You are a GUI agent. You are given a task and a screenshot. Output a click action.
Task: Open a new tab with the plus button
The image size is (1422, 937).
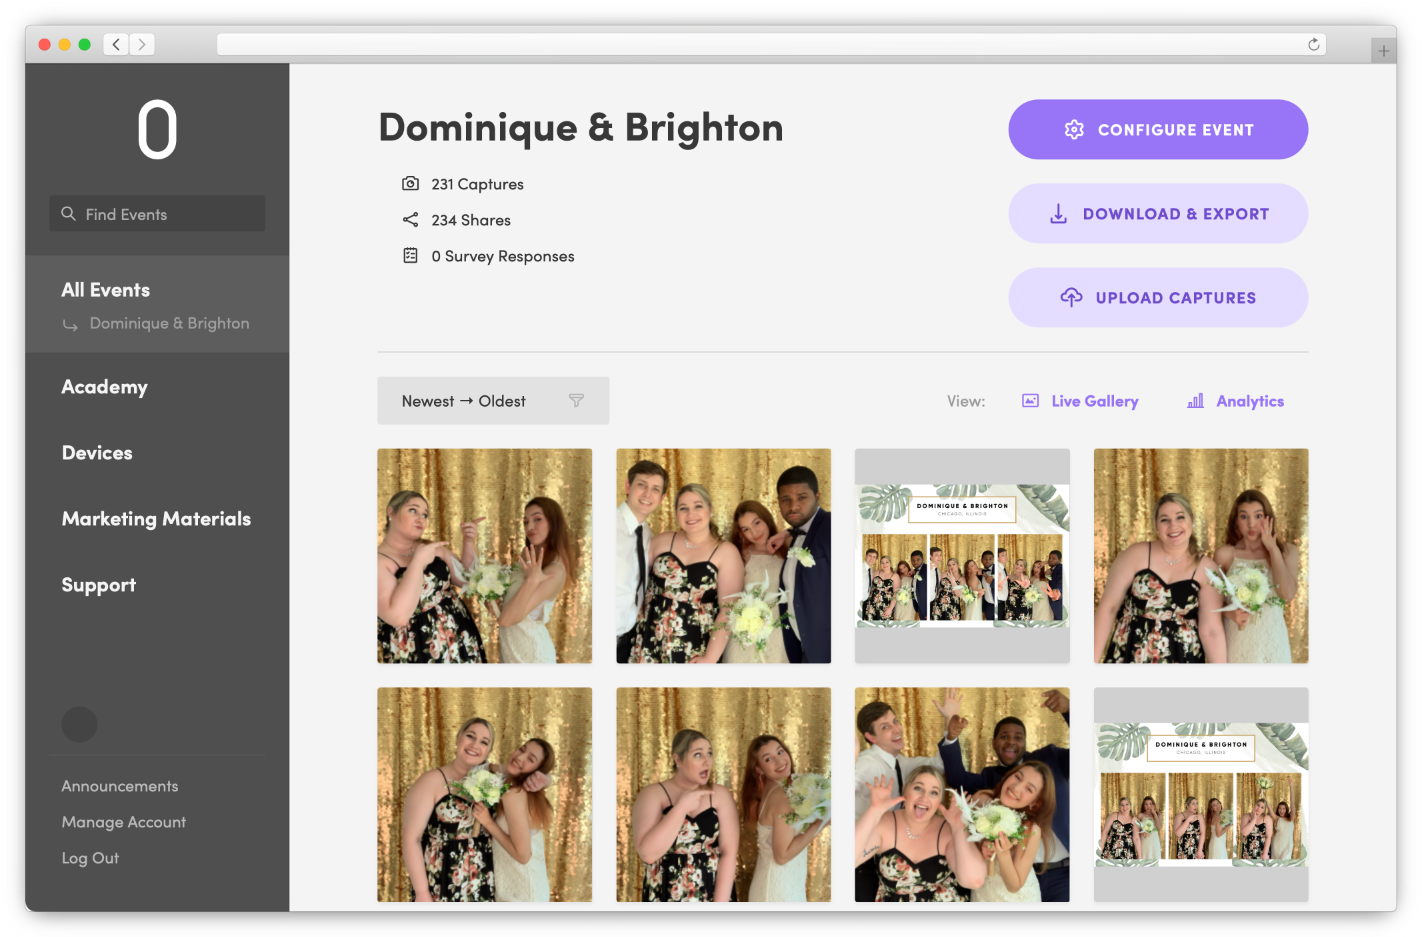[x=1384, y=50]
